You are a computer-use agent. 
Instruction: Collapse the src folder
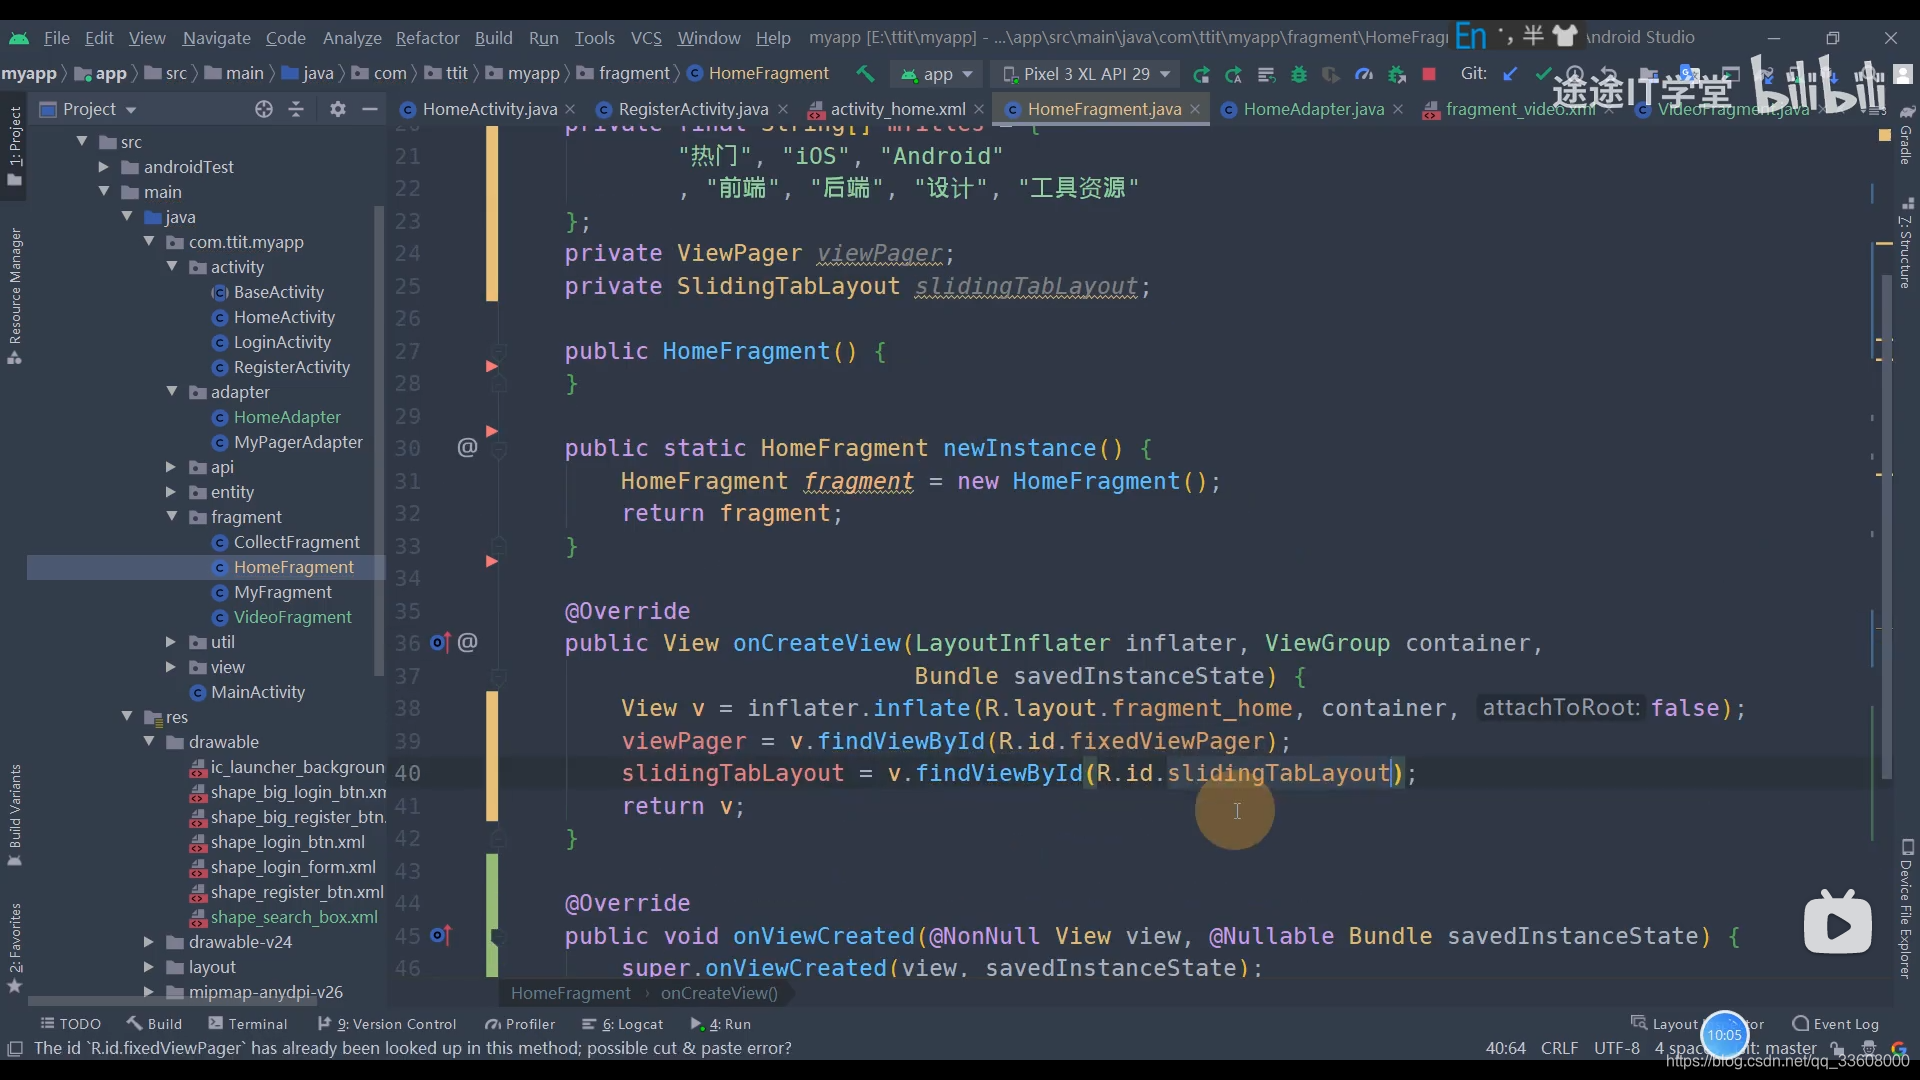pos(82,142)
